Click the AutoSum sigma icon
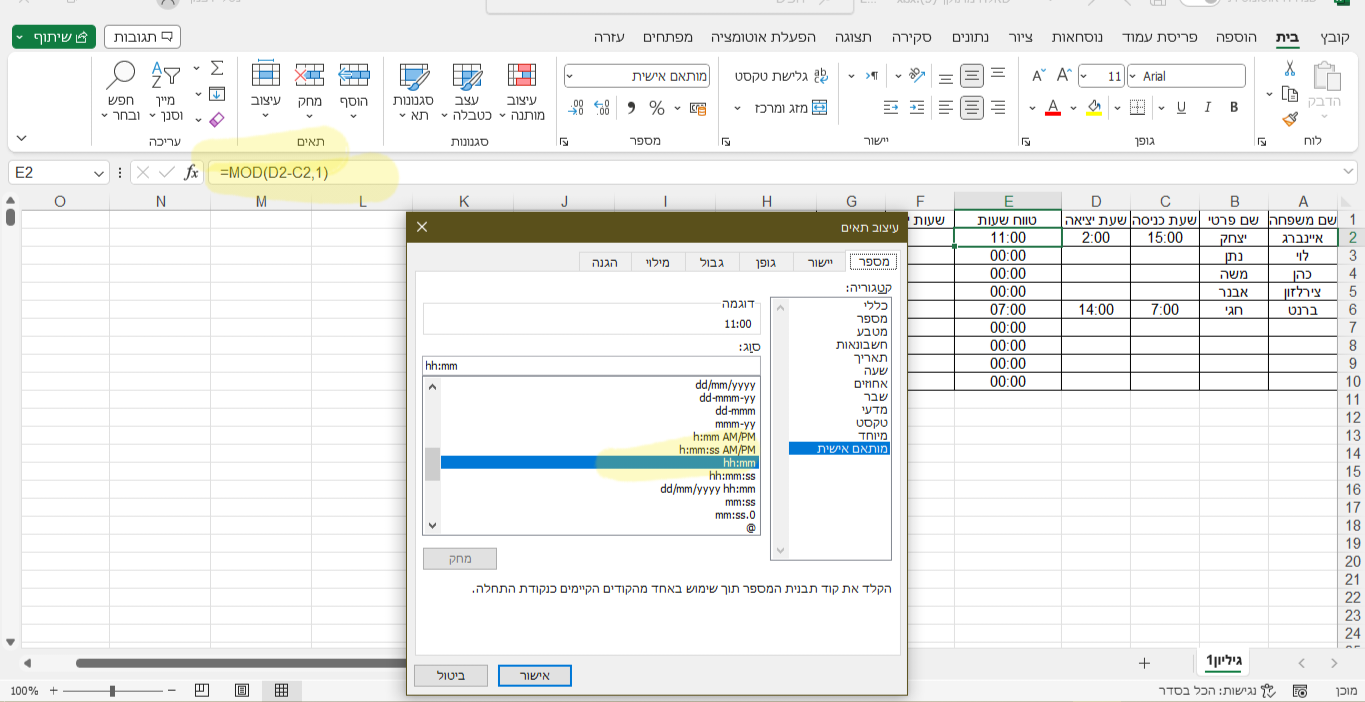 click(217, 68)
